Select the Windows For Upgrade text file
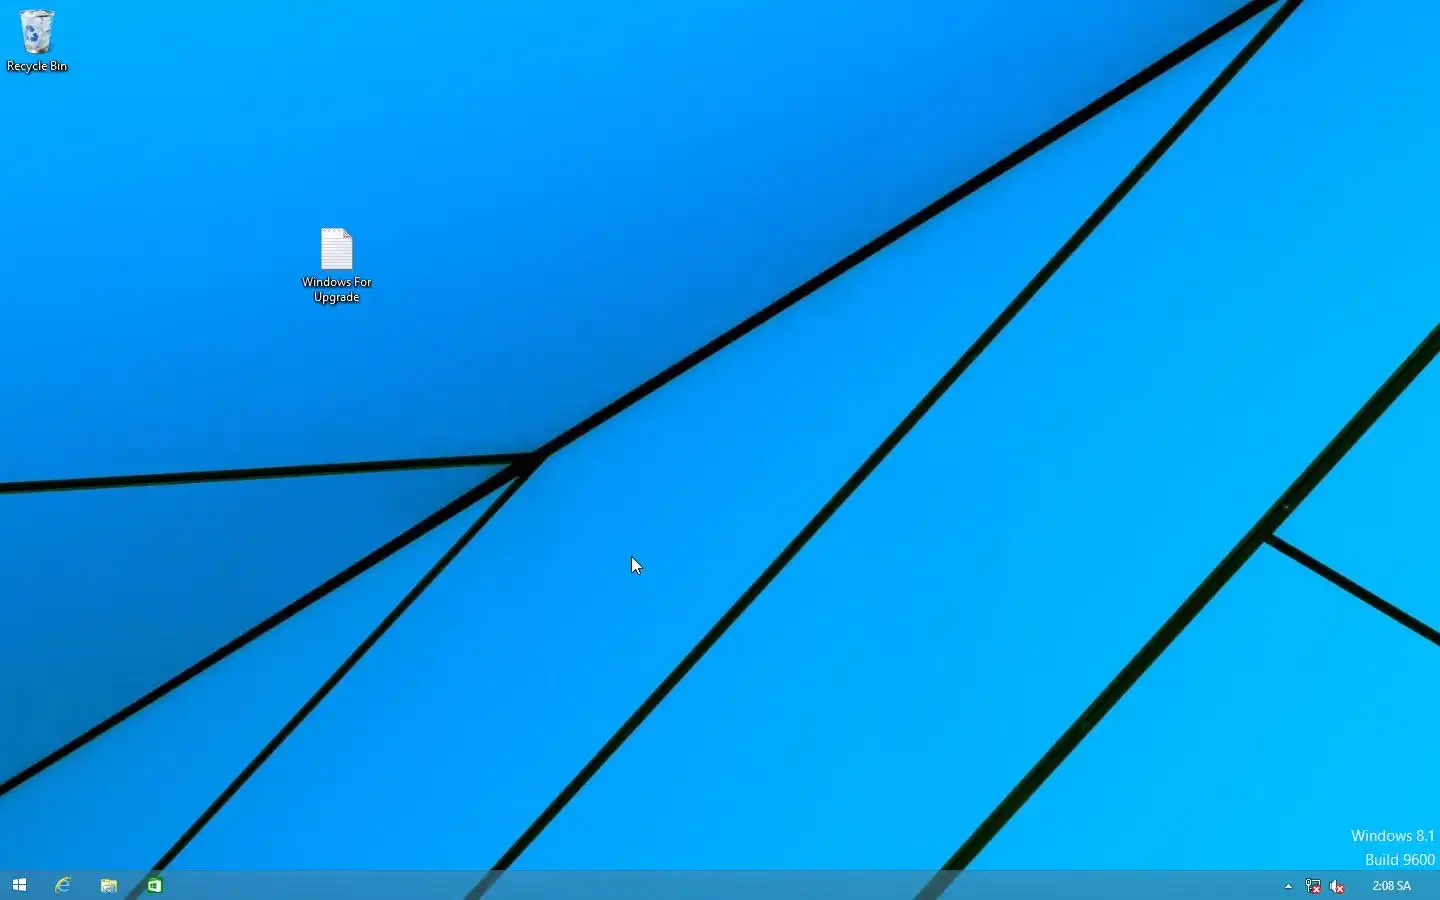 pyautogui.click(x=337, y=265)
